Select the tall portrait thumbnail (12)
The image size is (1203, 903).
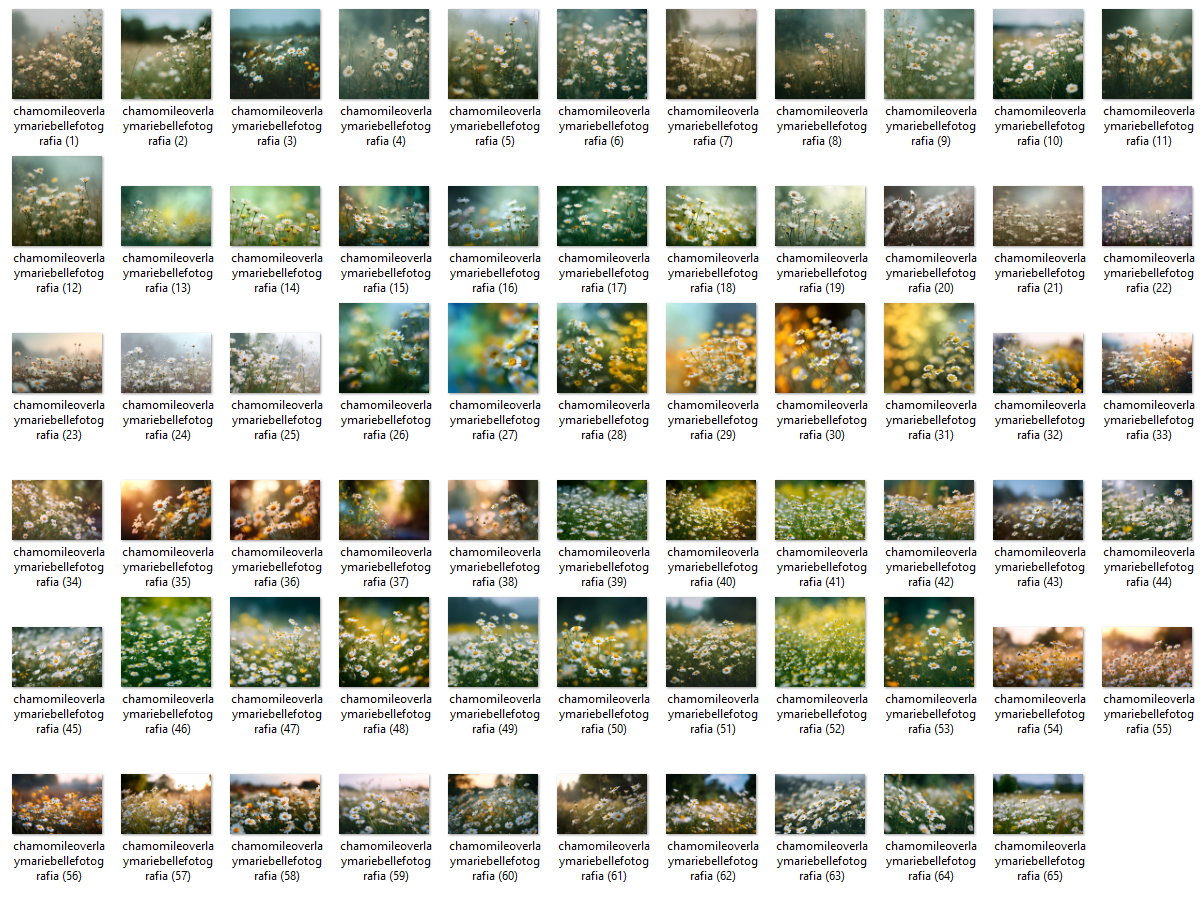[x=57, y=201]
